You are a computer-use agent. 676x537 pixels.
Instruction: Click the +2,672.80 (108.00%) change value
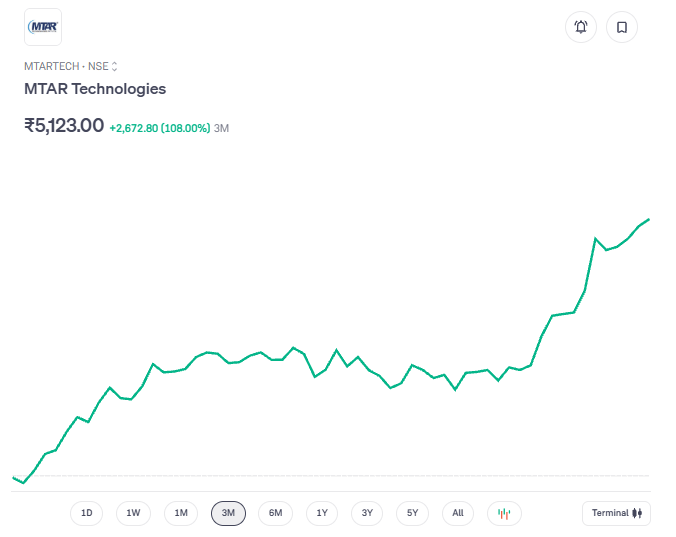[159, 128]
